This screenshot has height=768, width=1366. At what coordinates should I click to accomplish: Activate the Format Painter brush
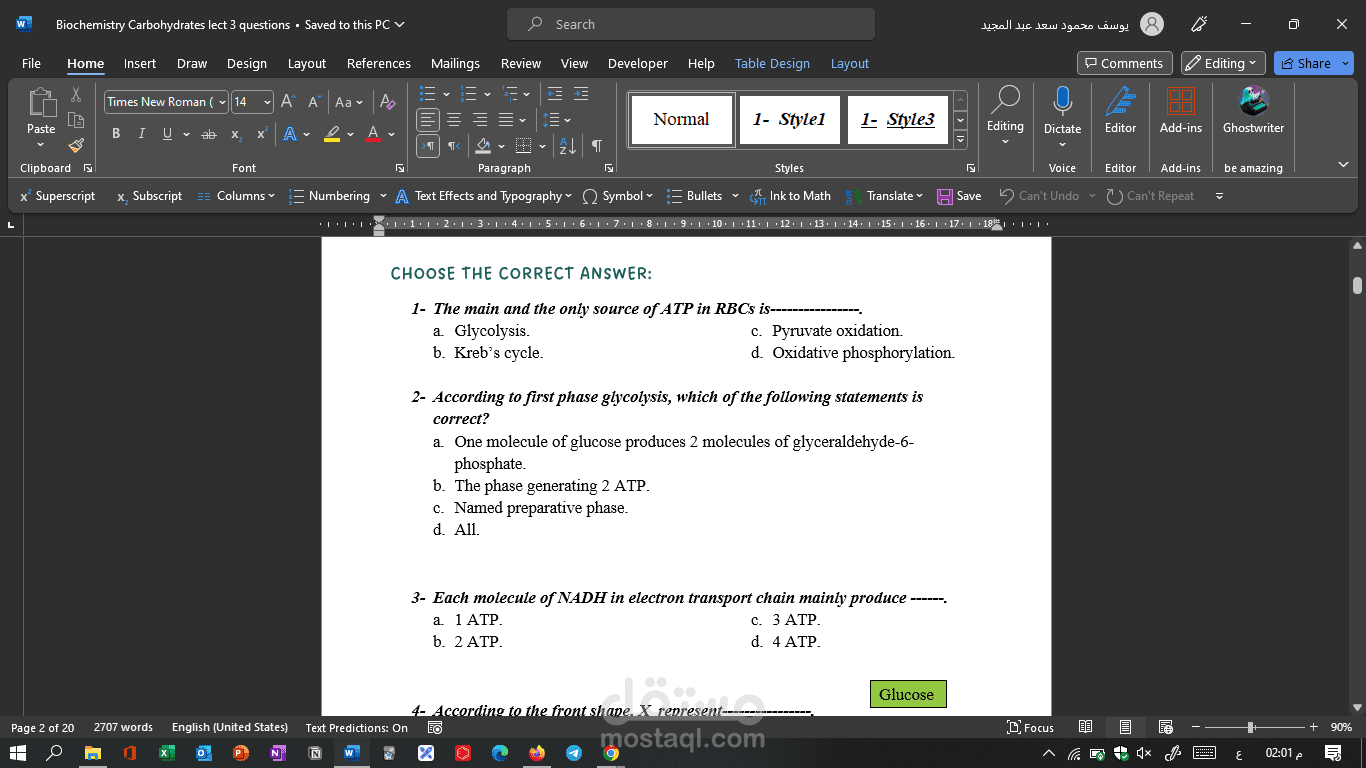[76, 145]
